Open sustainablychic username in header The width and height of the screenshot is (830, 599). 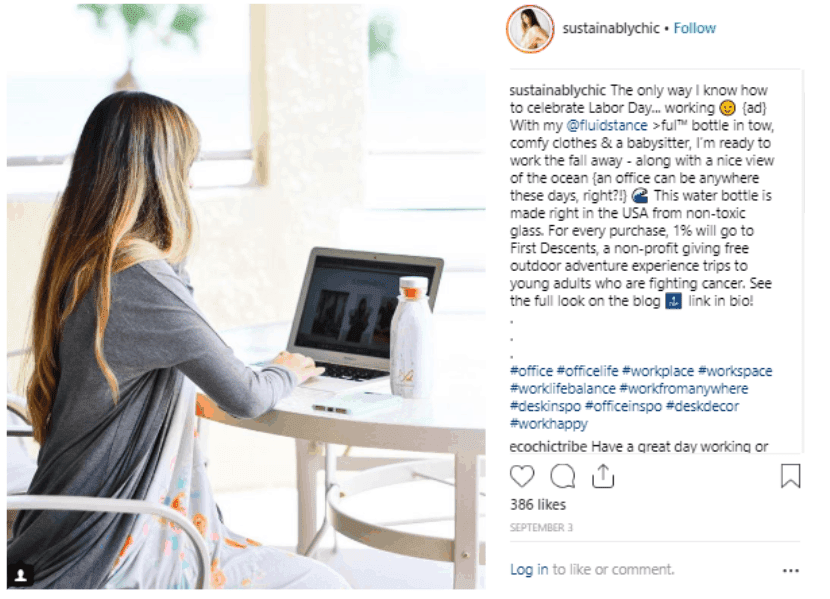coord(610,28)
